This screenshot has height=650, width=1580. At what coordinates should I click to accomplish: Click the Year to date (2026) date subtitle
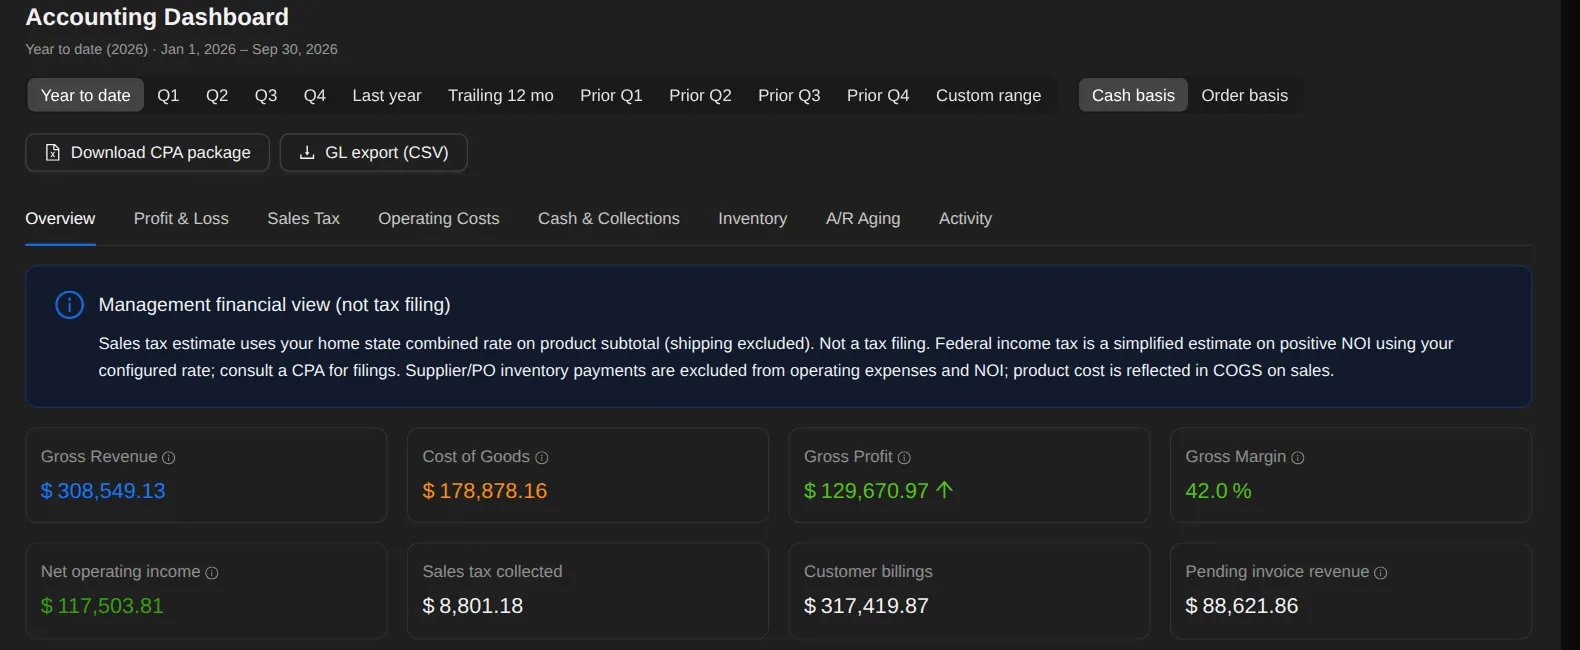click(181, 49)
